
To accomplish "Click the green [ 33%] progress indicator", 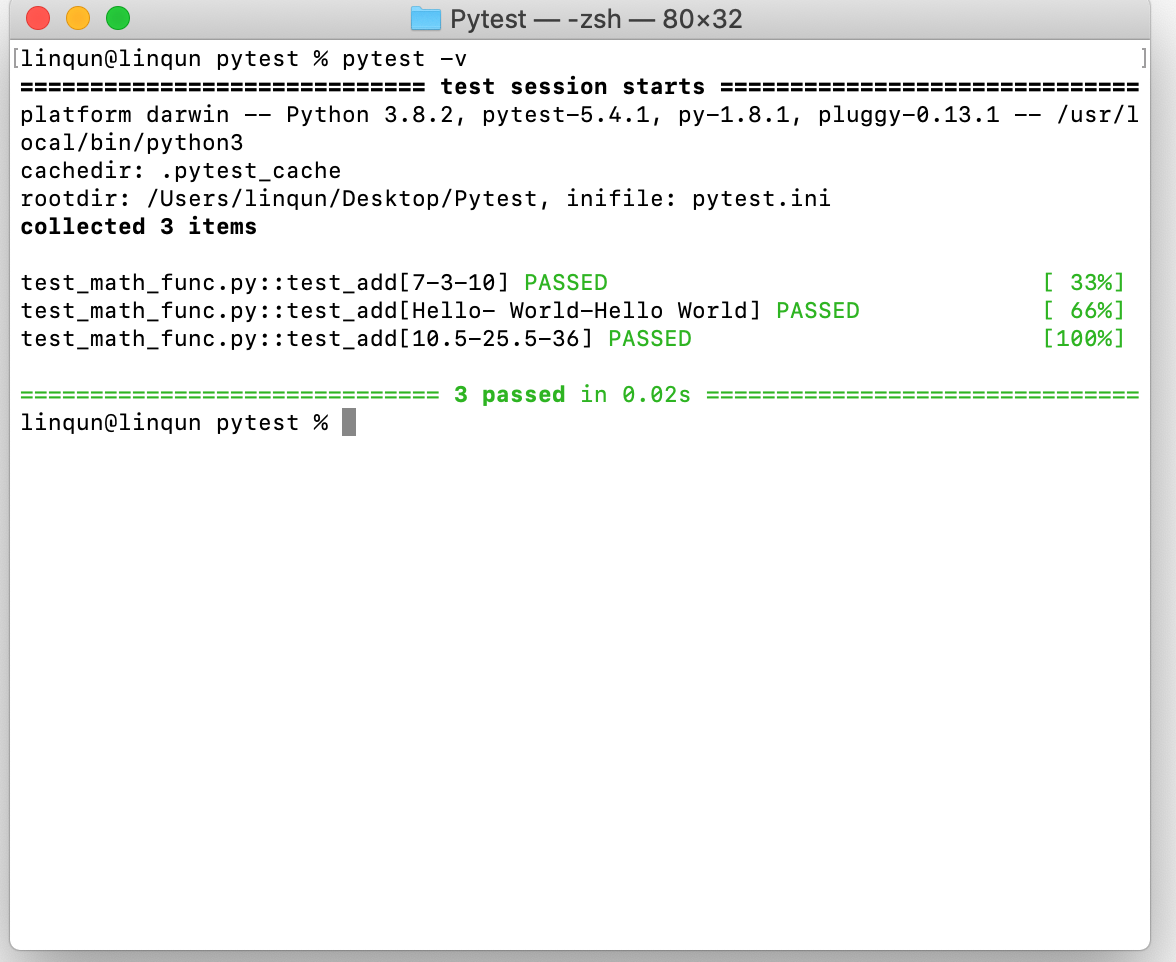I will click(1083, 283).
